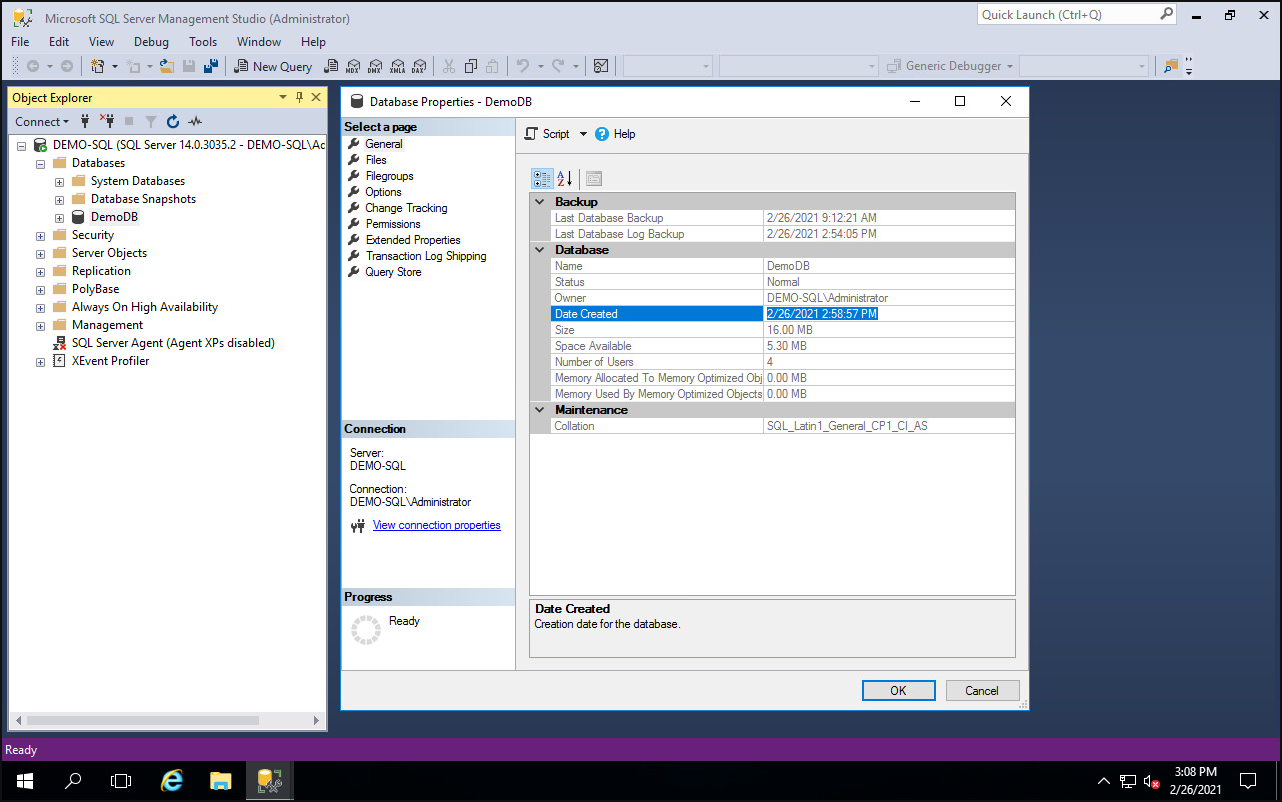This screenshot has width=1282, height=802.
Task: Collapse the Maintenance category in property grid
Action: pyautogui.click(x=540, y=410)
